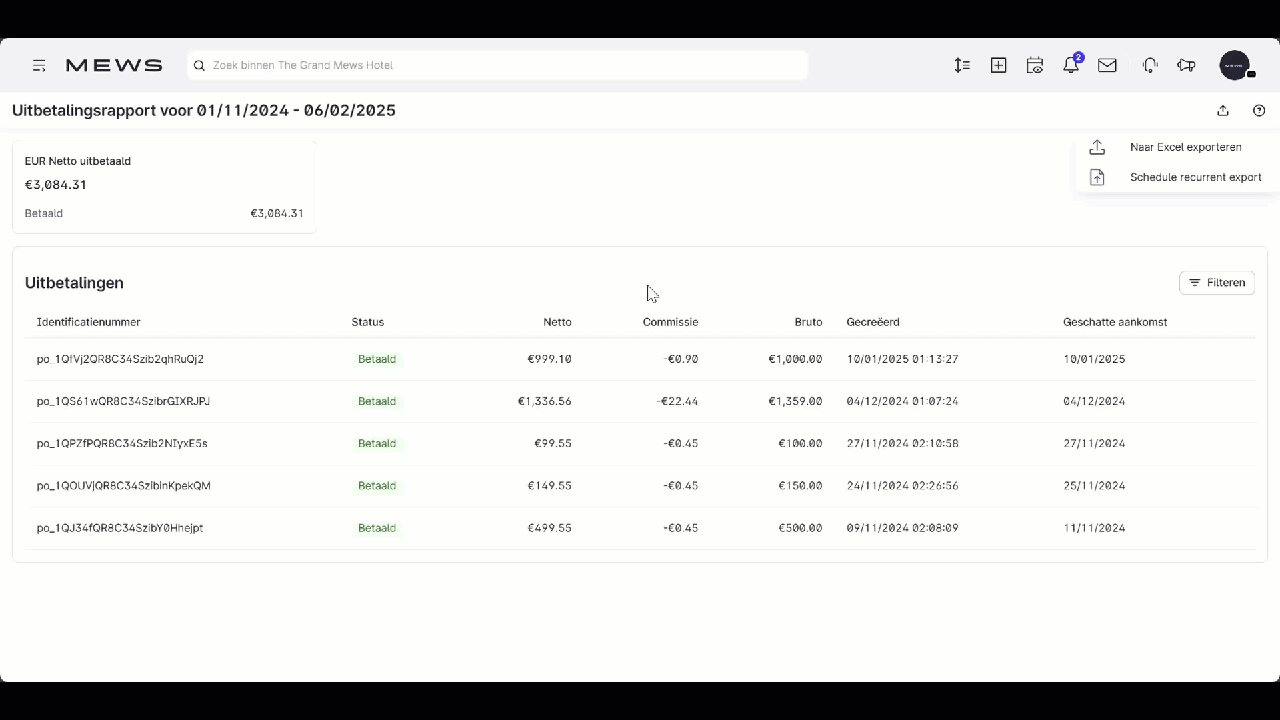
Task: Open the mail envelope icon
Action: (x=1107, y=65)
